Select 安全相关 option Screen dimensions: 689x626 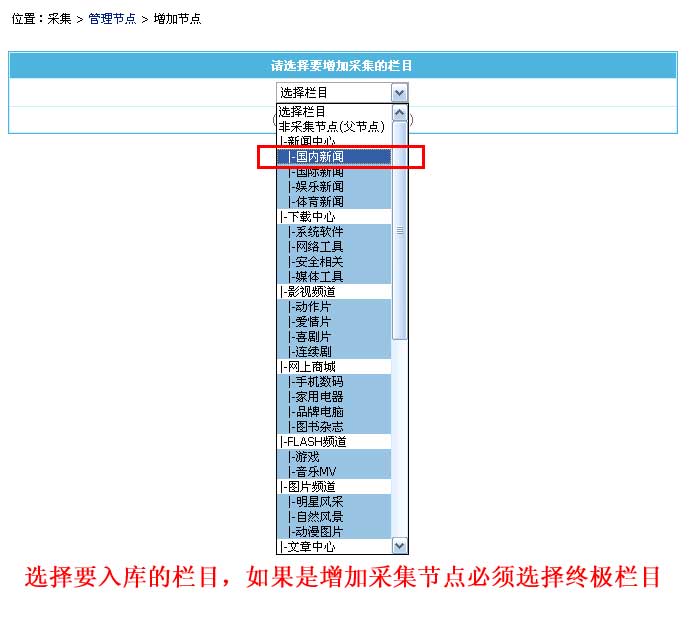click(316, 262)
